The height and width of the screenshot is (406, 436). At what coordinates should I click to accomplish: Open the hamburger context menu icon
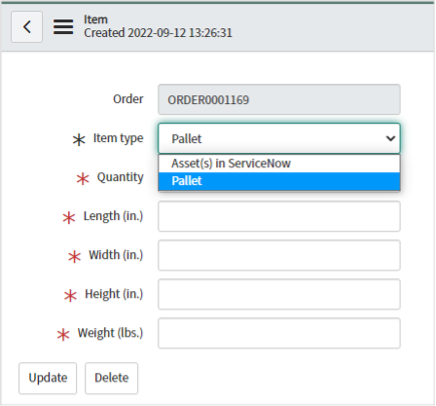63,27
